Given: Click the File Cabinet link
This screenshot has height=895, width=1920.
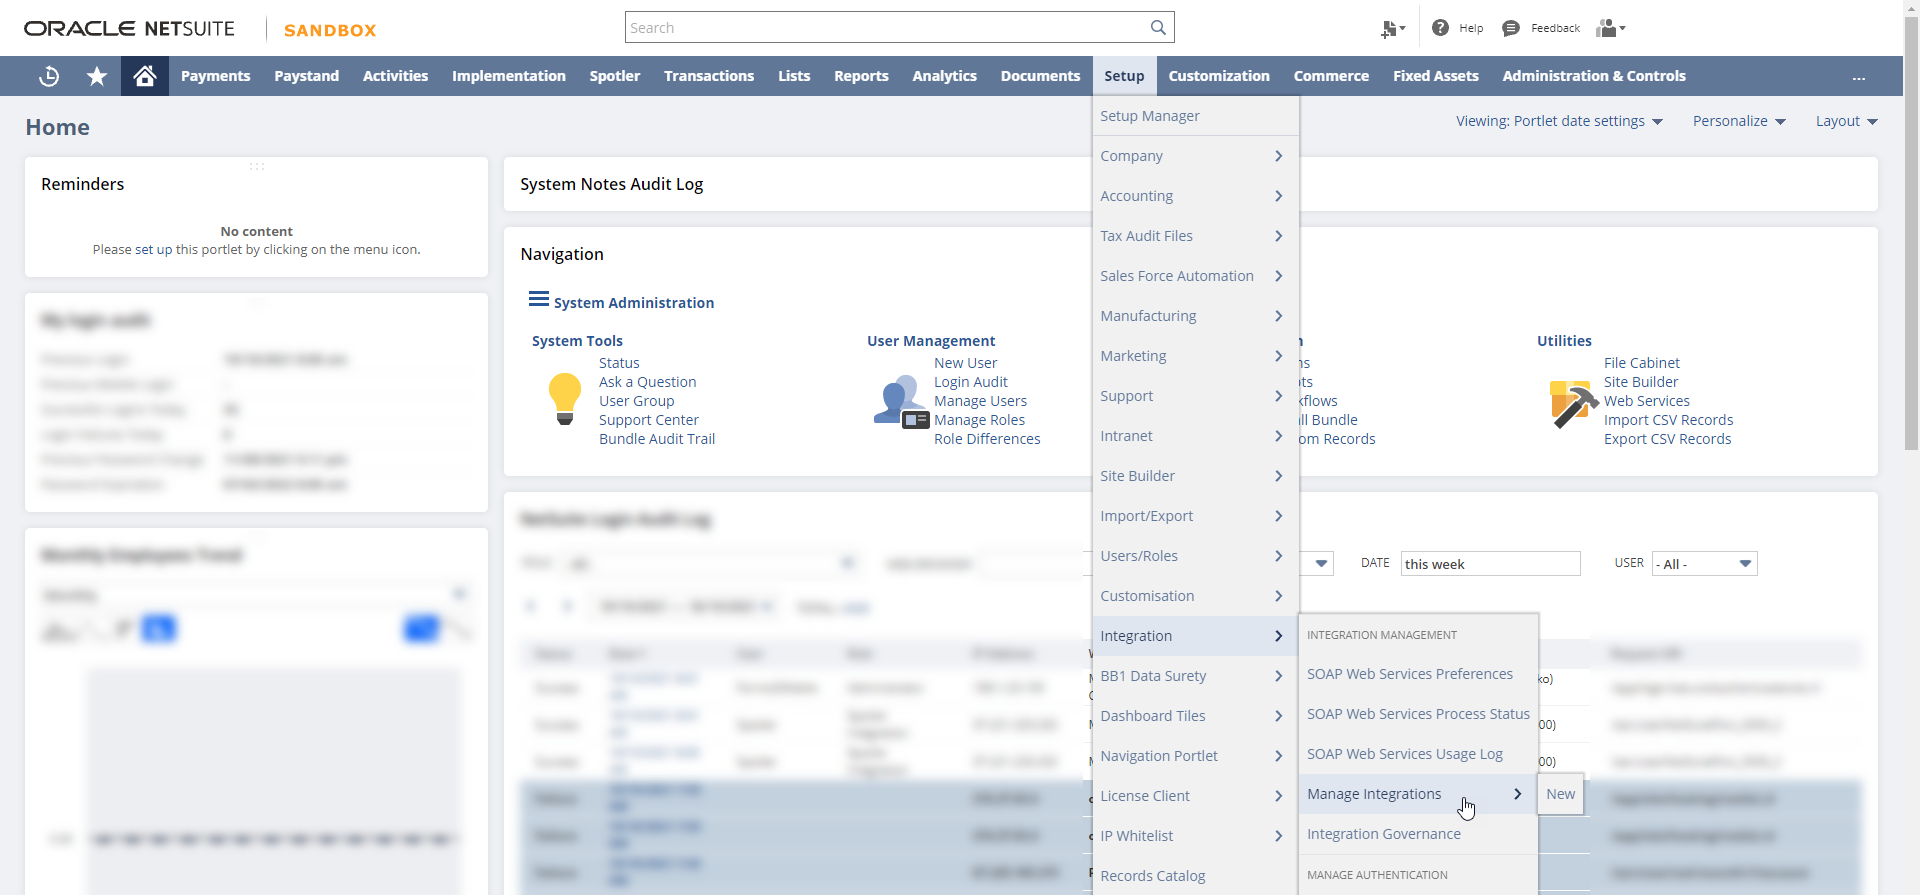Looking at the screenshot, I should click(x=1641, y=363).
